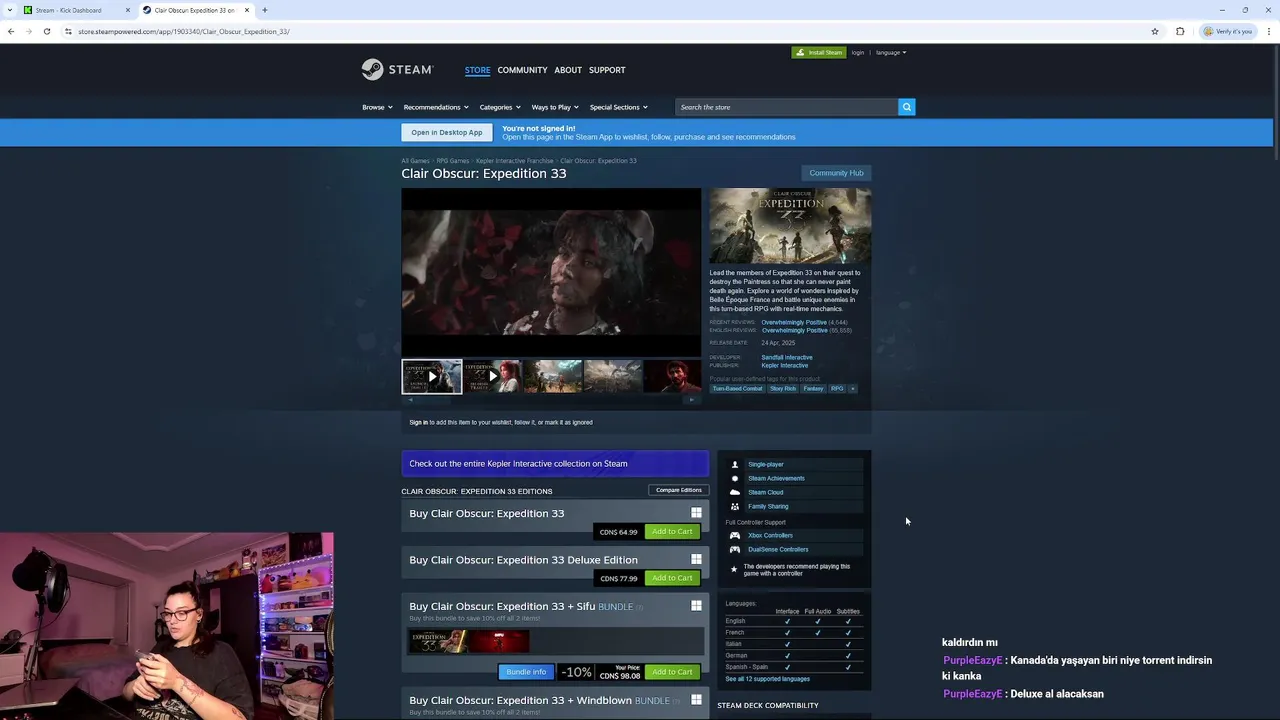Open Kepler Interactive publisher link
The height and width of the screenshot is (720, 1280).
(x=785, y=365)
